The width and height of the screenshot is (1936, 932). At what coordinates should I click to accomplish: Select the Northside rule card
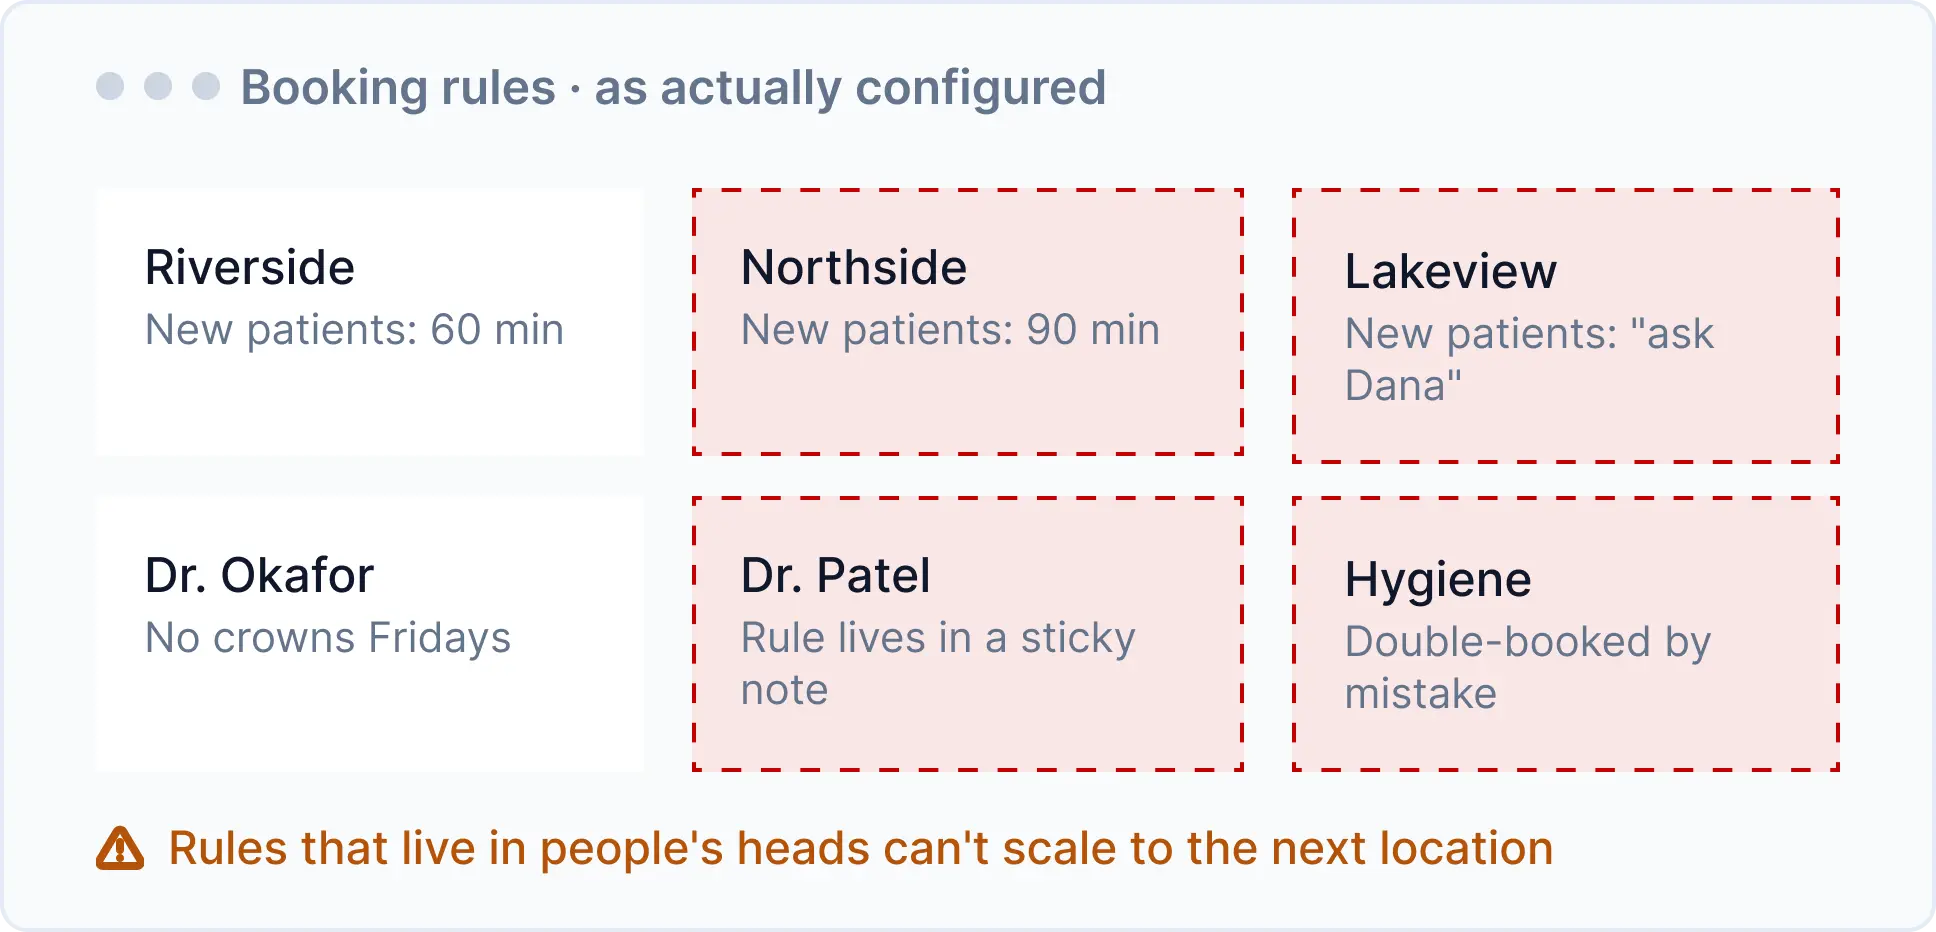(968, 322)
